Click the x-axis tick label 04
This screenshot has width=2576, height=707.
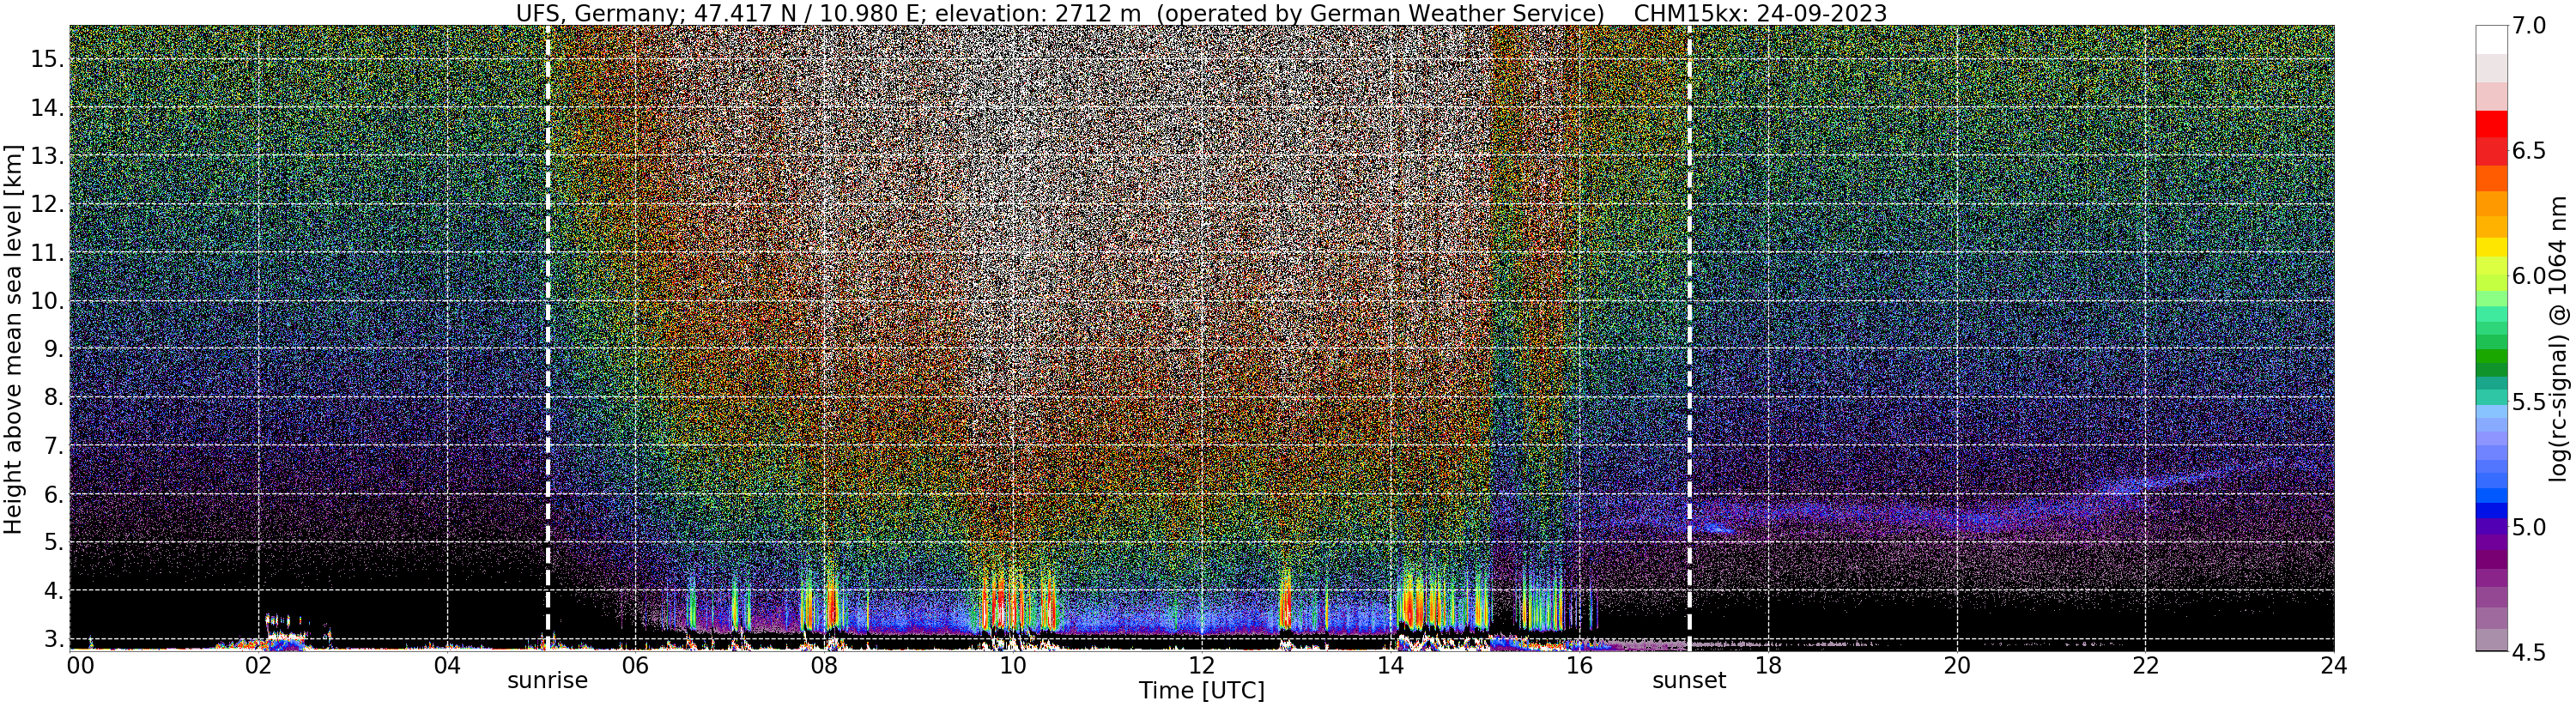pyautogui.click(x=447, y=664)
